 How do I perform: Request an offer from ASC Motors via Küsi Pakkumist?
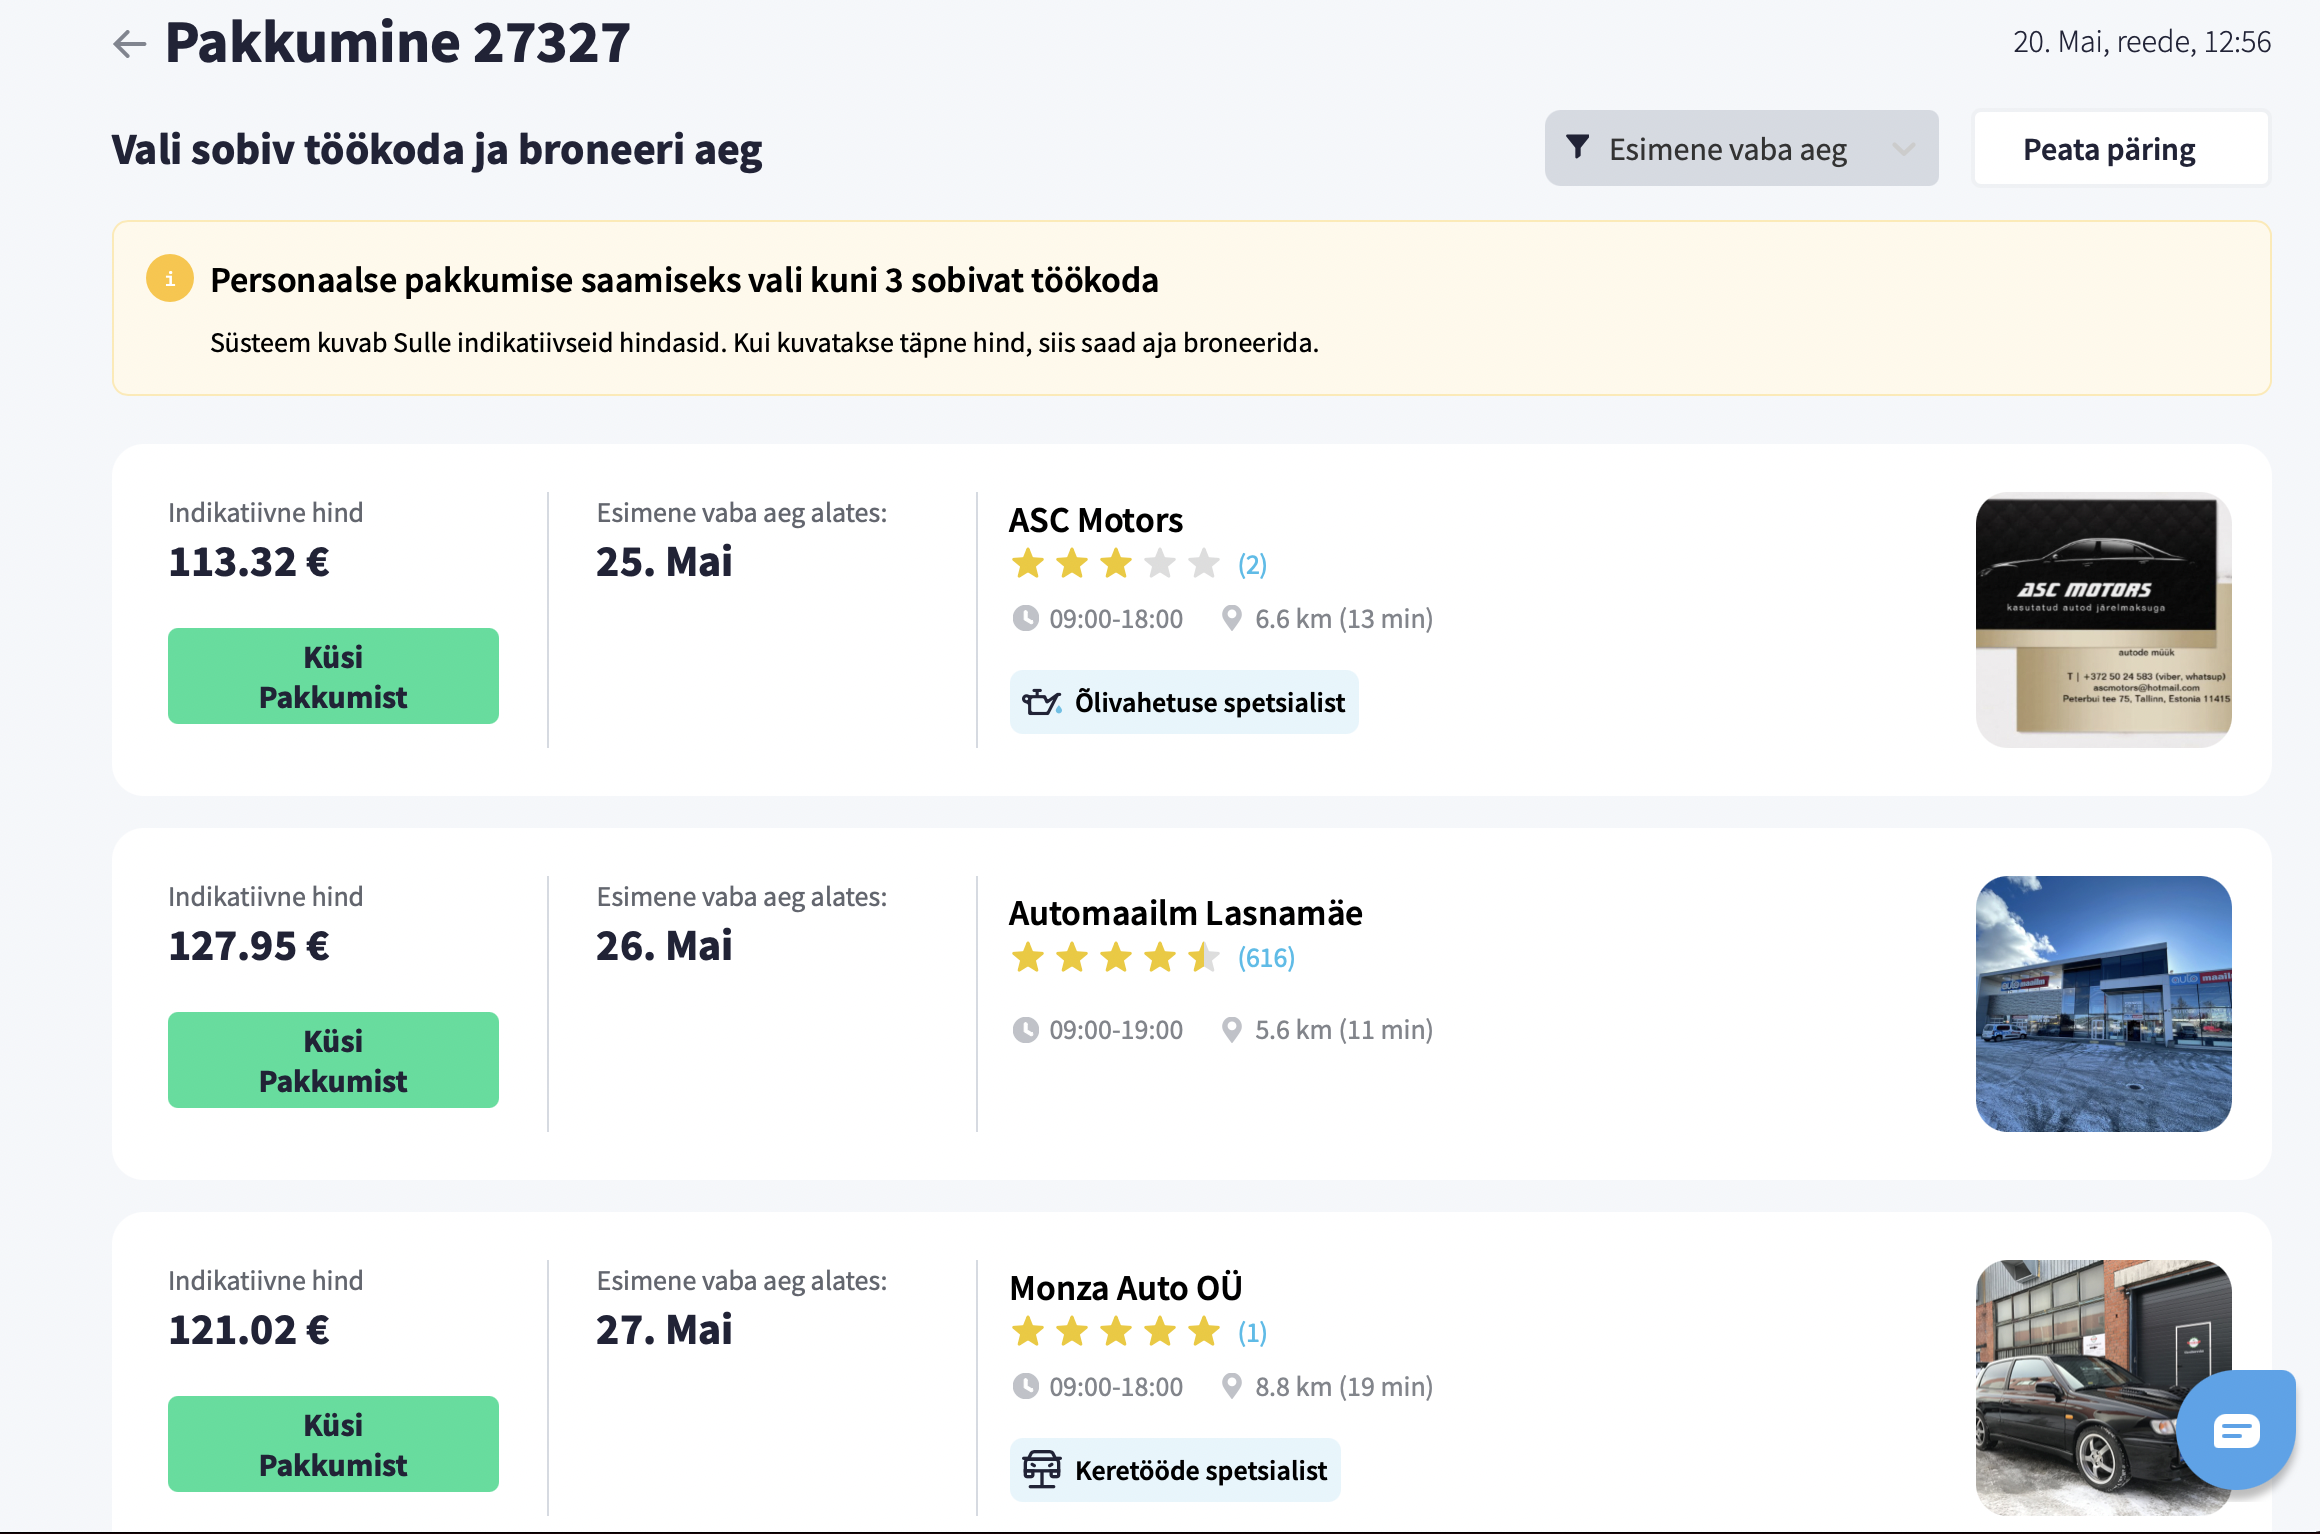click(x=333, y=676)
